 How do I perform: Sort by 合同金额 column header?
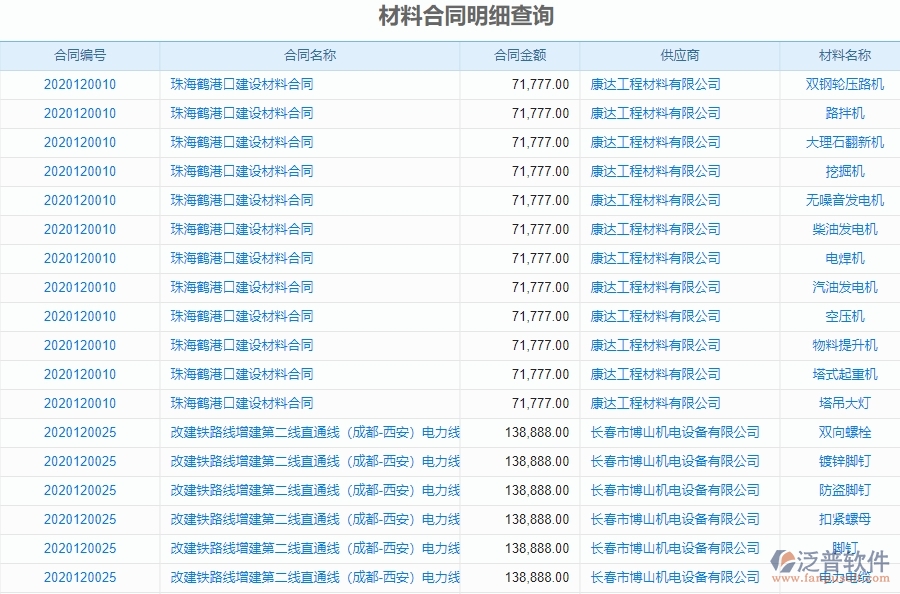tap(522, 56)
